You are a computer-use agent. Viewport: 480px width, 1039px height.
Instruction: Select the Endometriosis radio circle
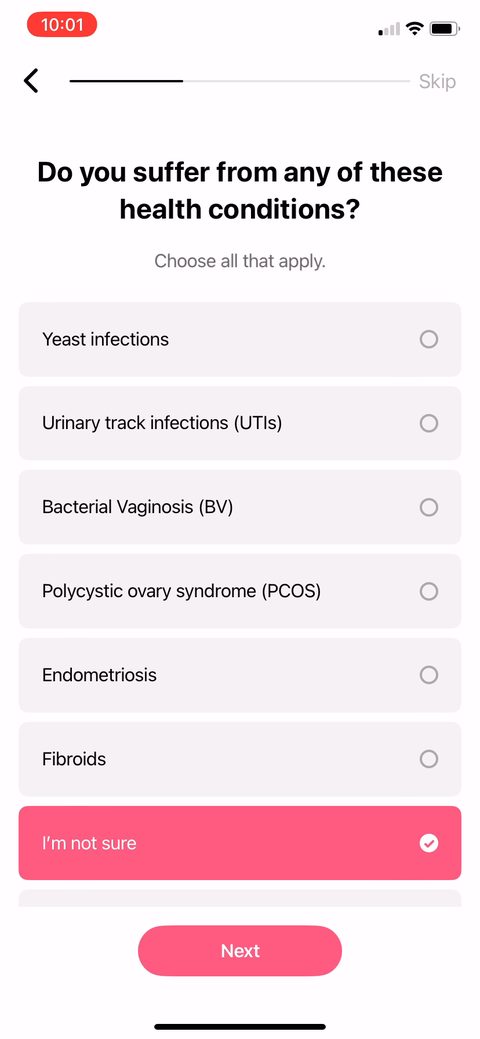[x=429, y=675]
